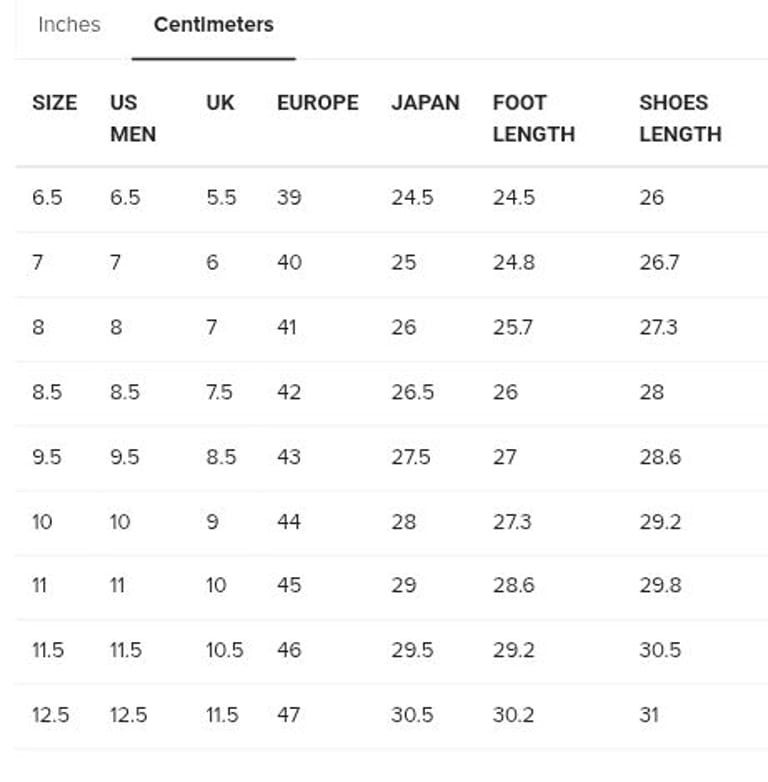Select the Centimeters tab

(213, 25)
